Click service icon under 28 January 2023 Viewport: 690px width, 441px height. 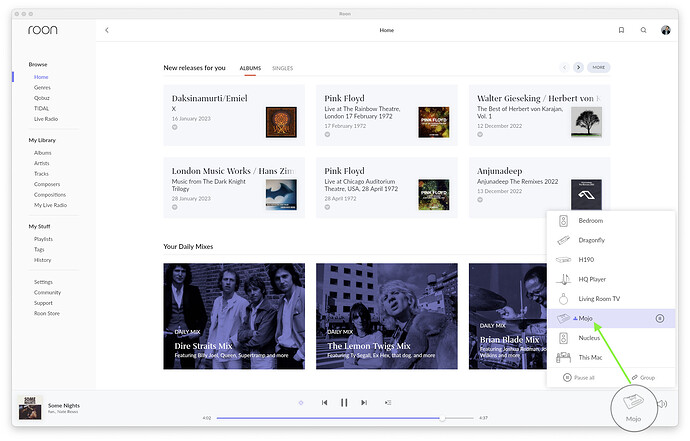[175, 207]
